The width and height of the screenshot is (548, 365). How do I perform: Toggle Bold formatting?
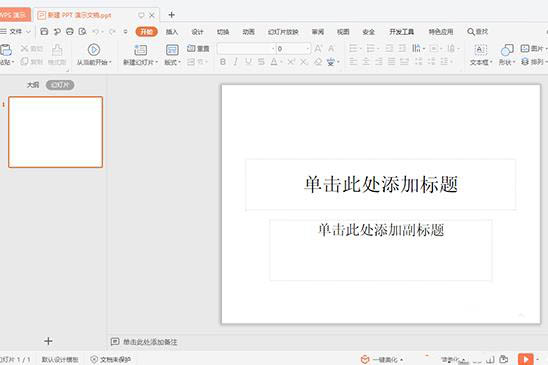tap(223, 62)
